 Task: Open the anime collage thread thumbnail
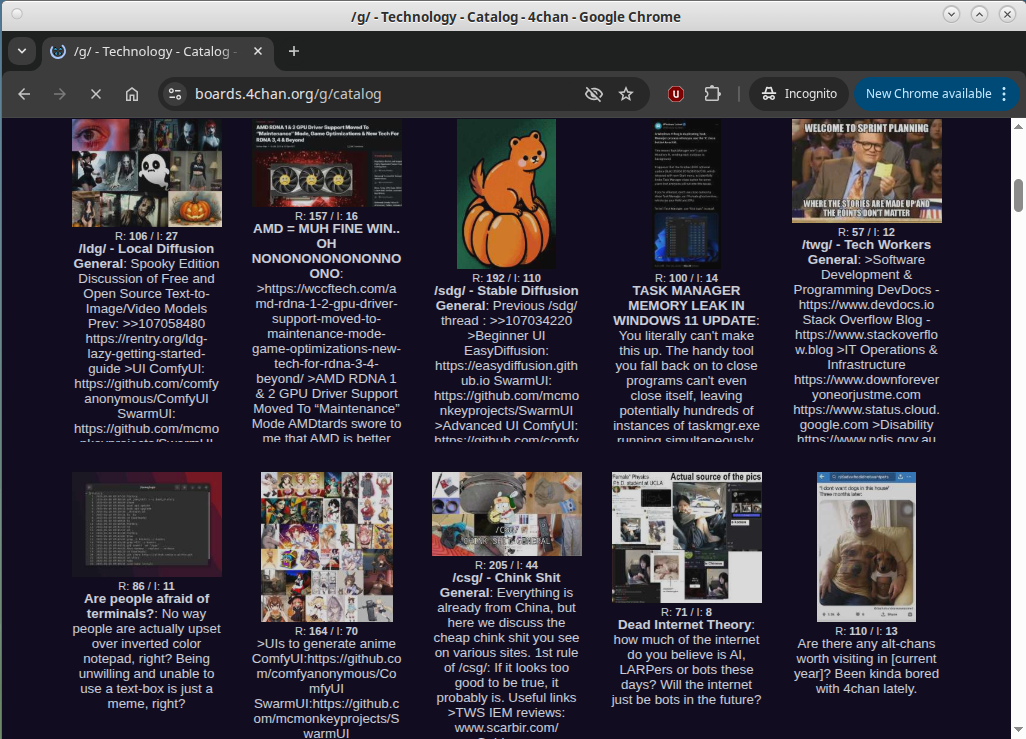point(327,547)
